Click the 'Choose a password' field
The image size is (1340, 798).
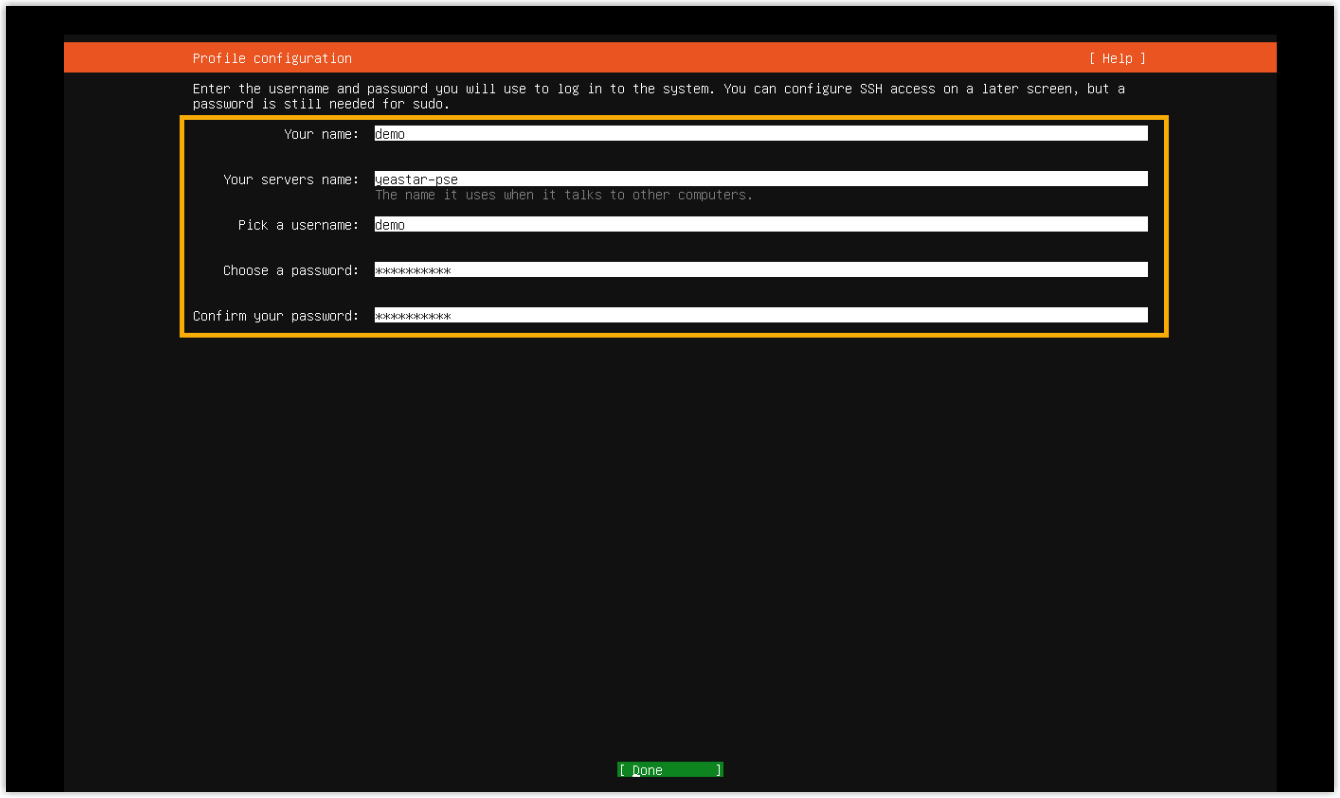point(760,270)
